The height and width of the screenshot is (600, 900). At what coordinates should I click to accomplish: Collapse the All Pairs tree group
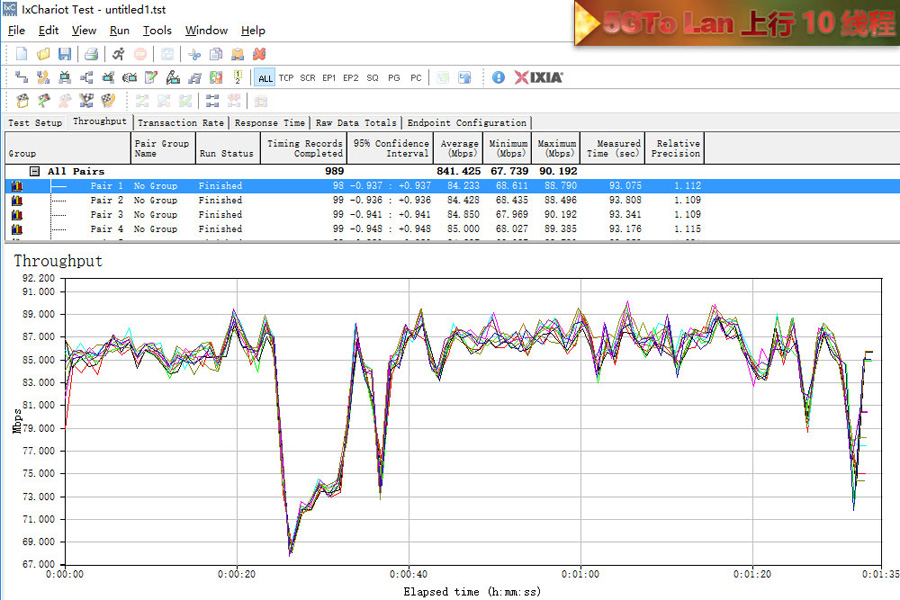(34, 172)
